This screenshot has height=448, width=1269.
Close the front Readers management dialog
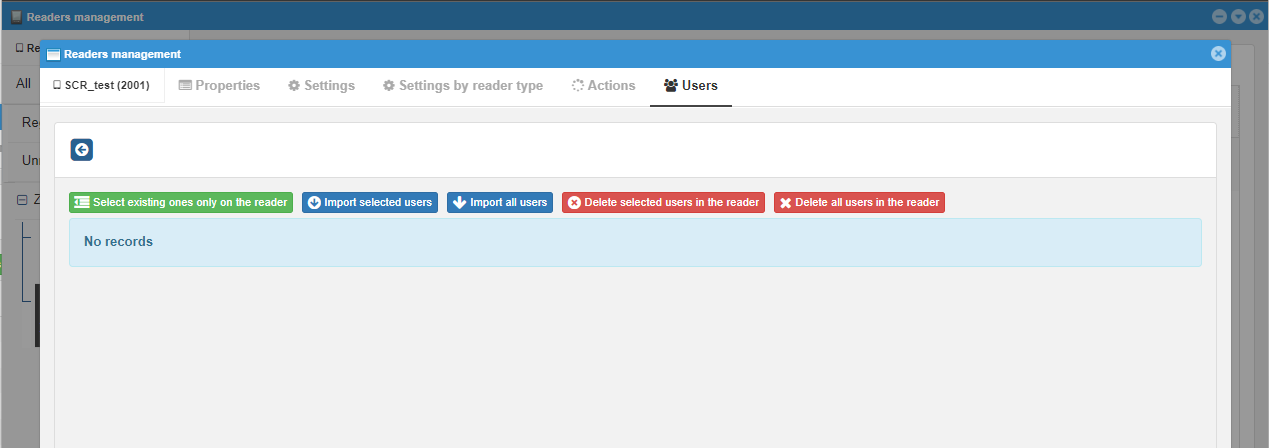pos(1218,54)
